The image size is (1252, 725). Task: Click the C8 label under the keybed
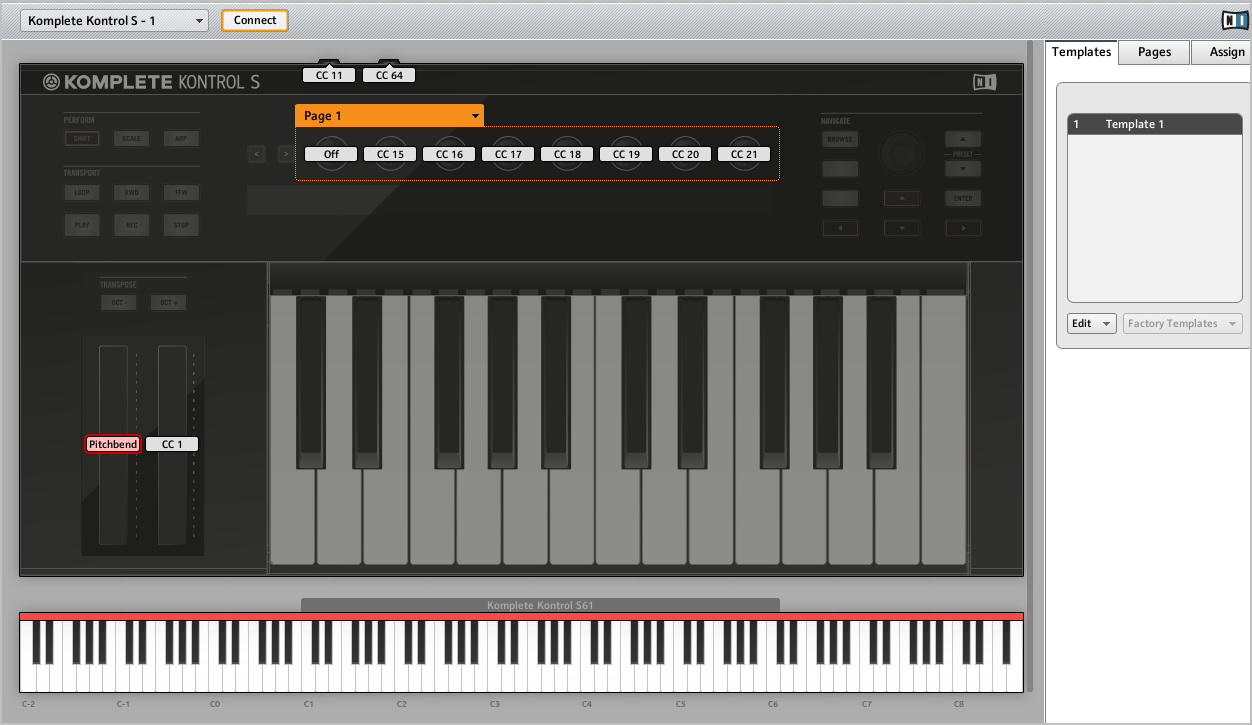[959, 704]
